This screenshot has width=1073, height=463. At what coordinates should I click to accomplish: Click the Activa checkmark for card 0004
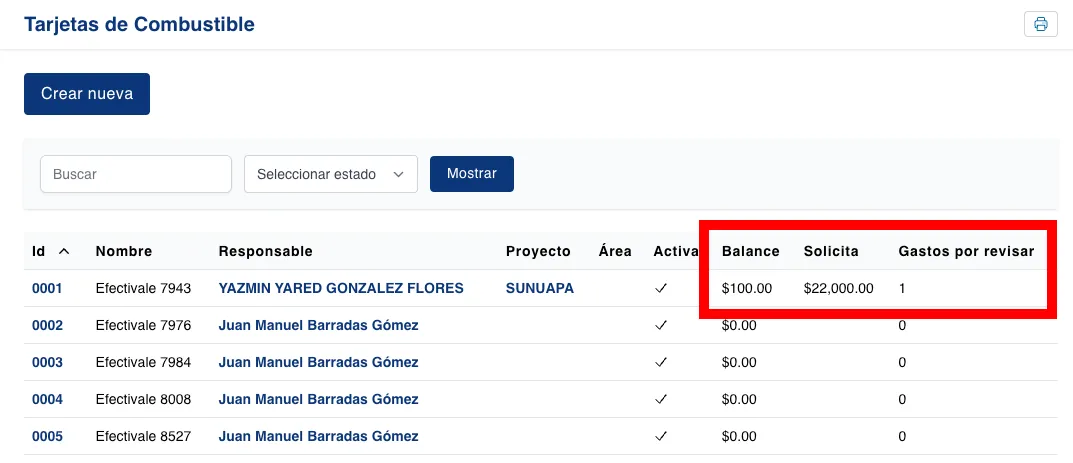pos(660,399)
